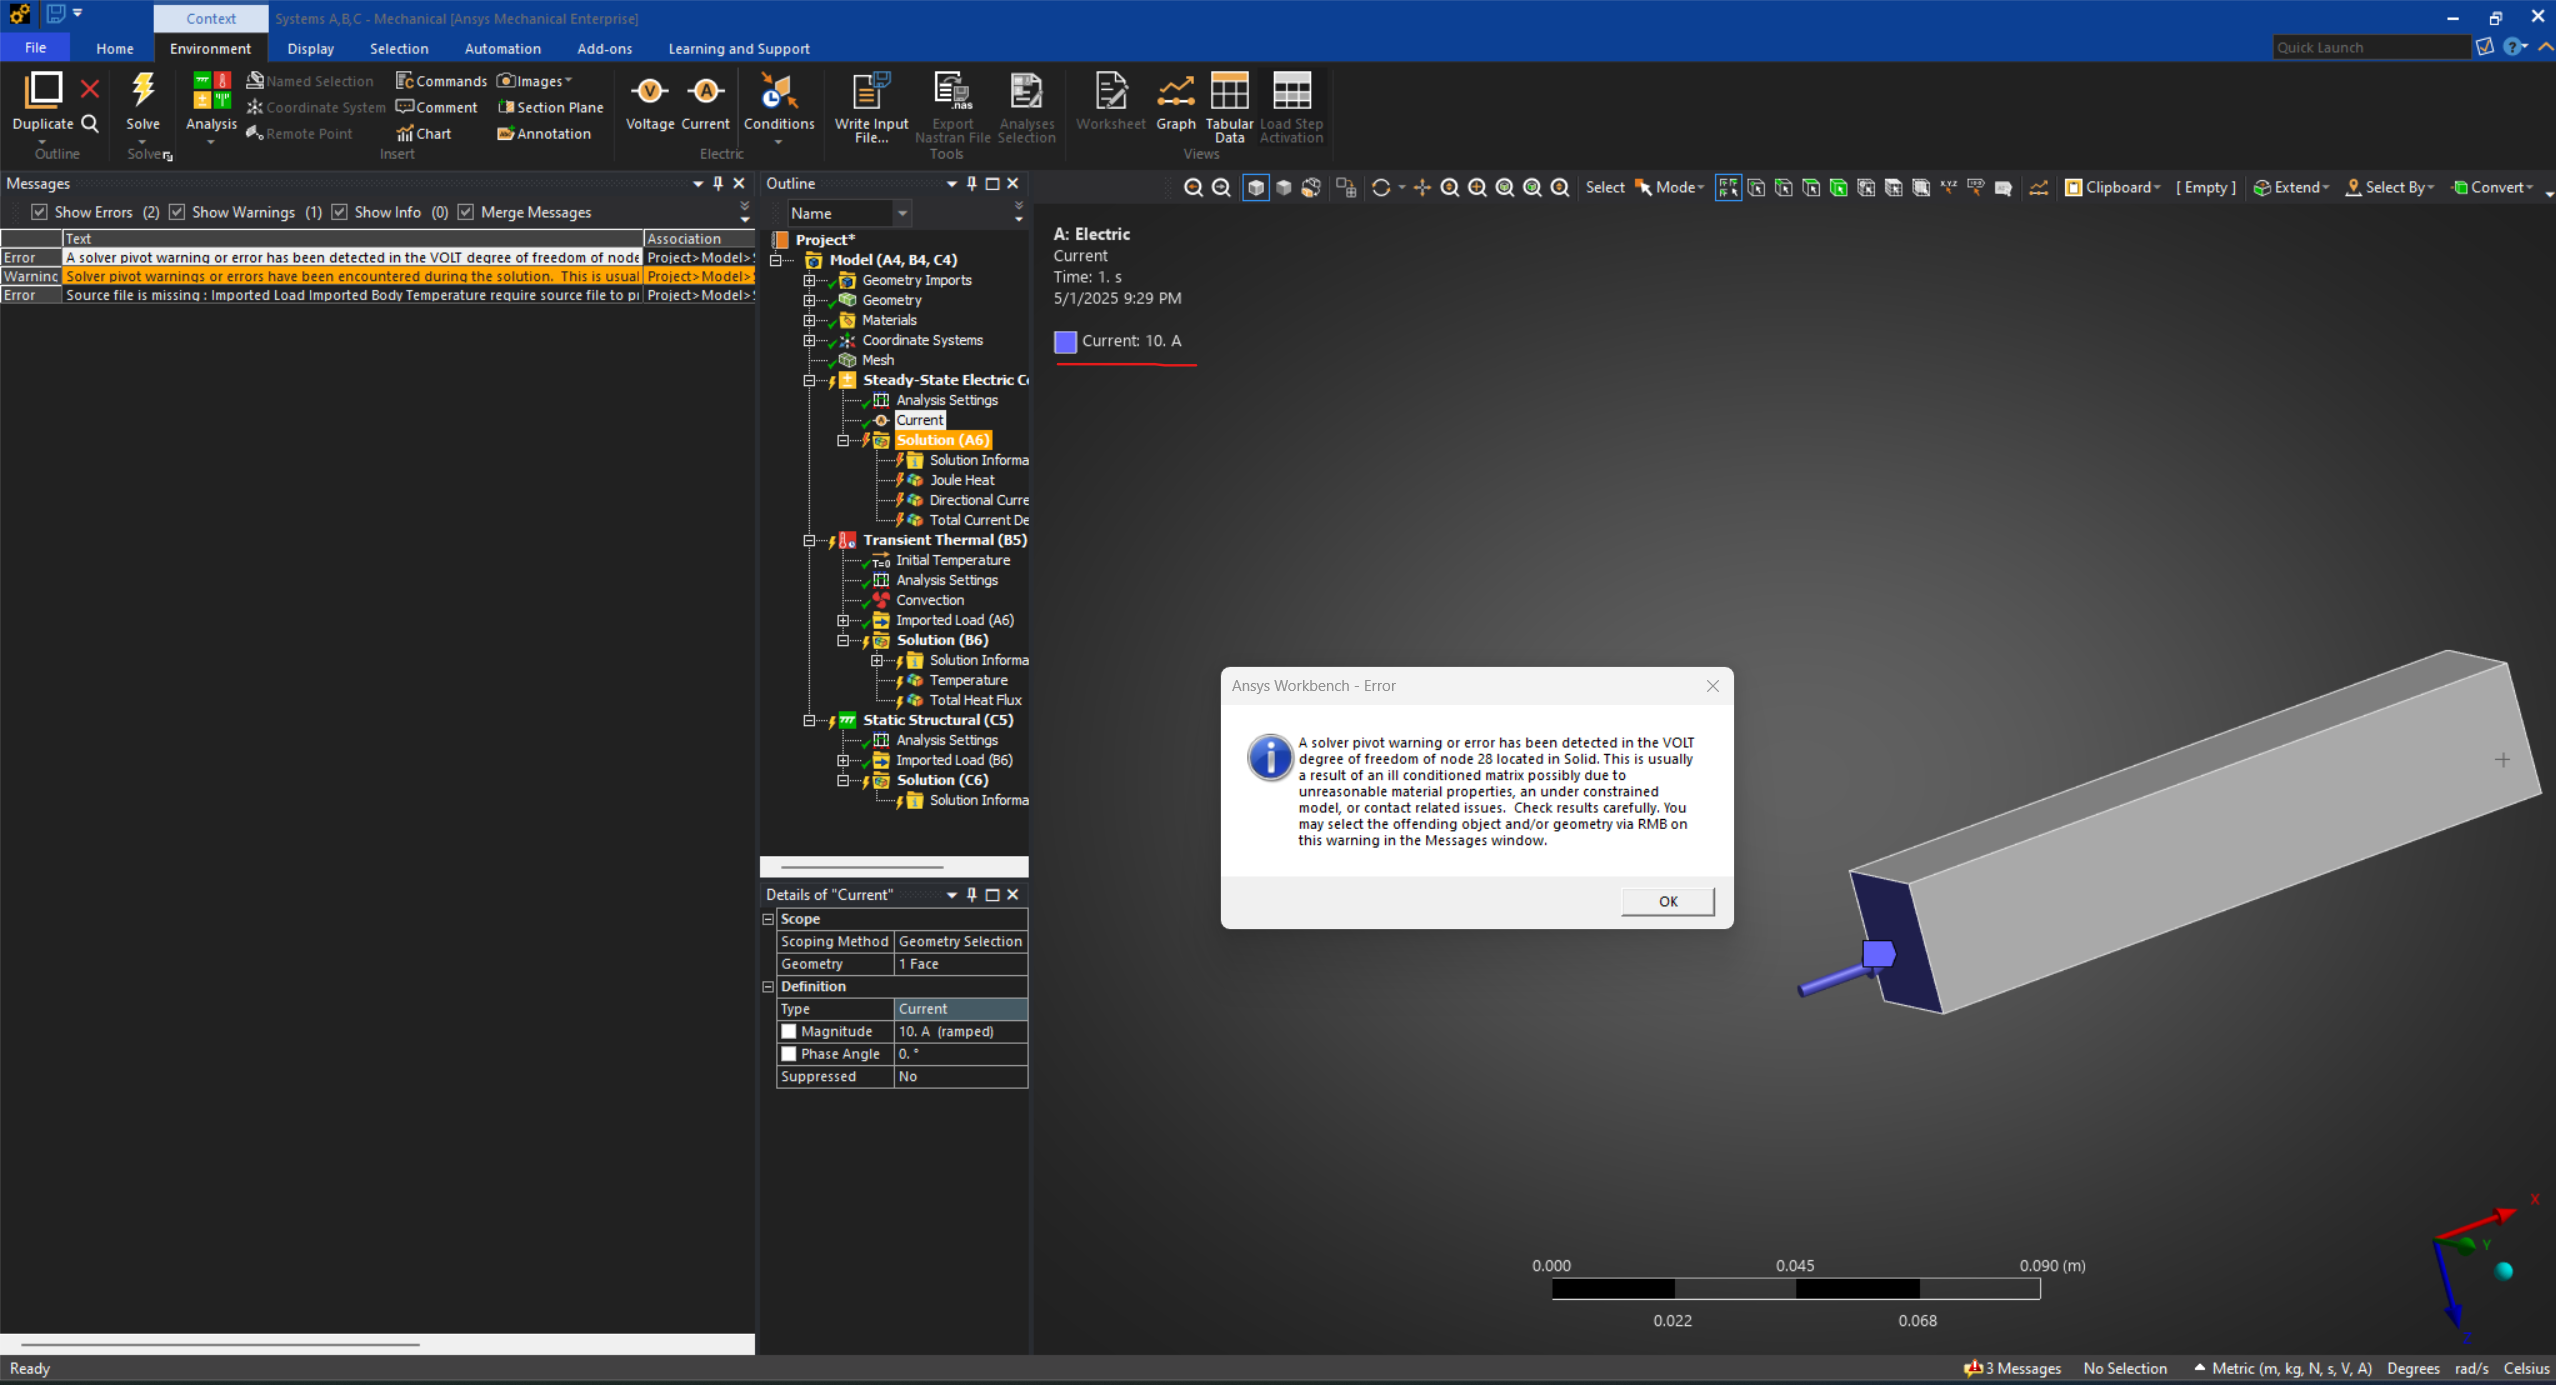Image resolution: width=2556 pixels, height=1385 pixels.
Task: Insert an Annotation
Action: (544, 133)
